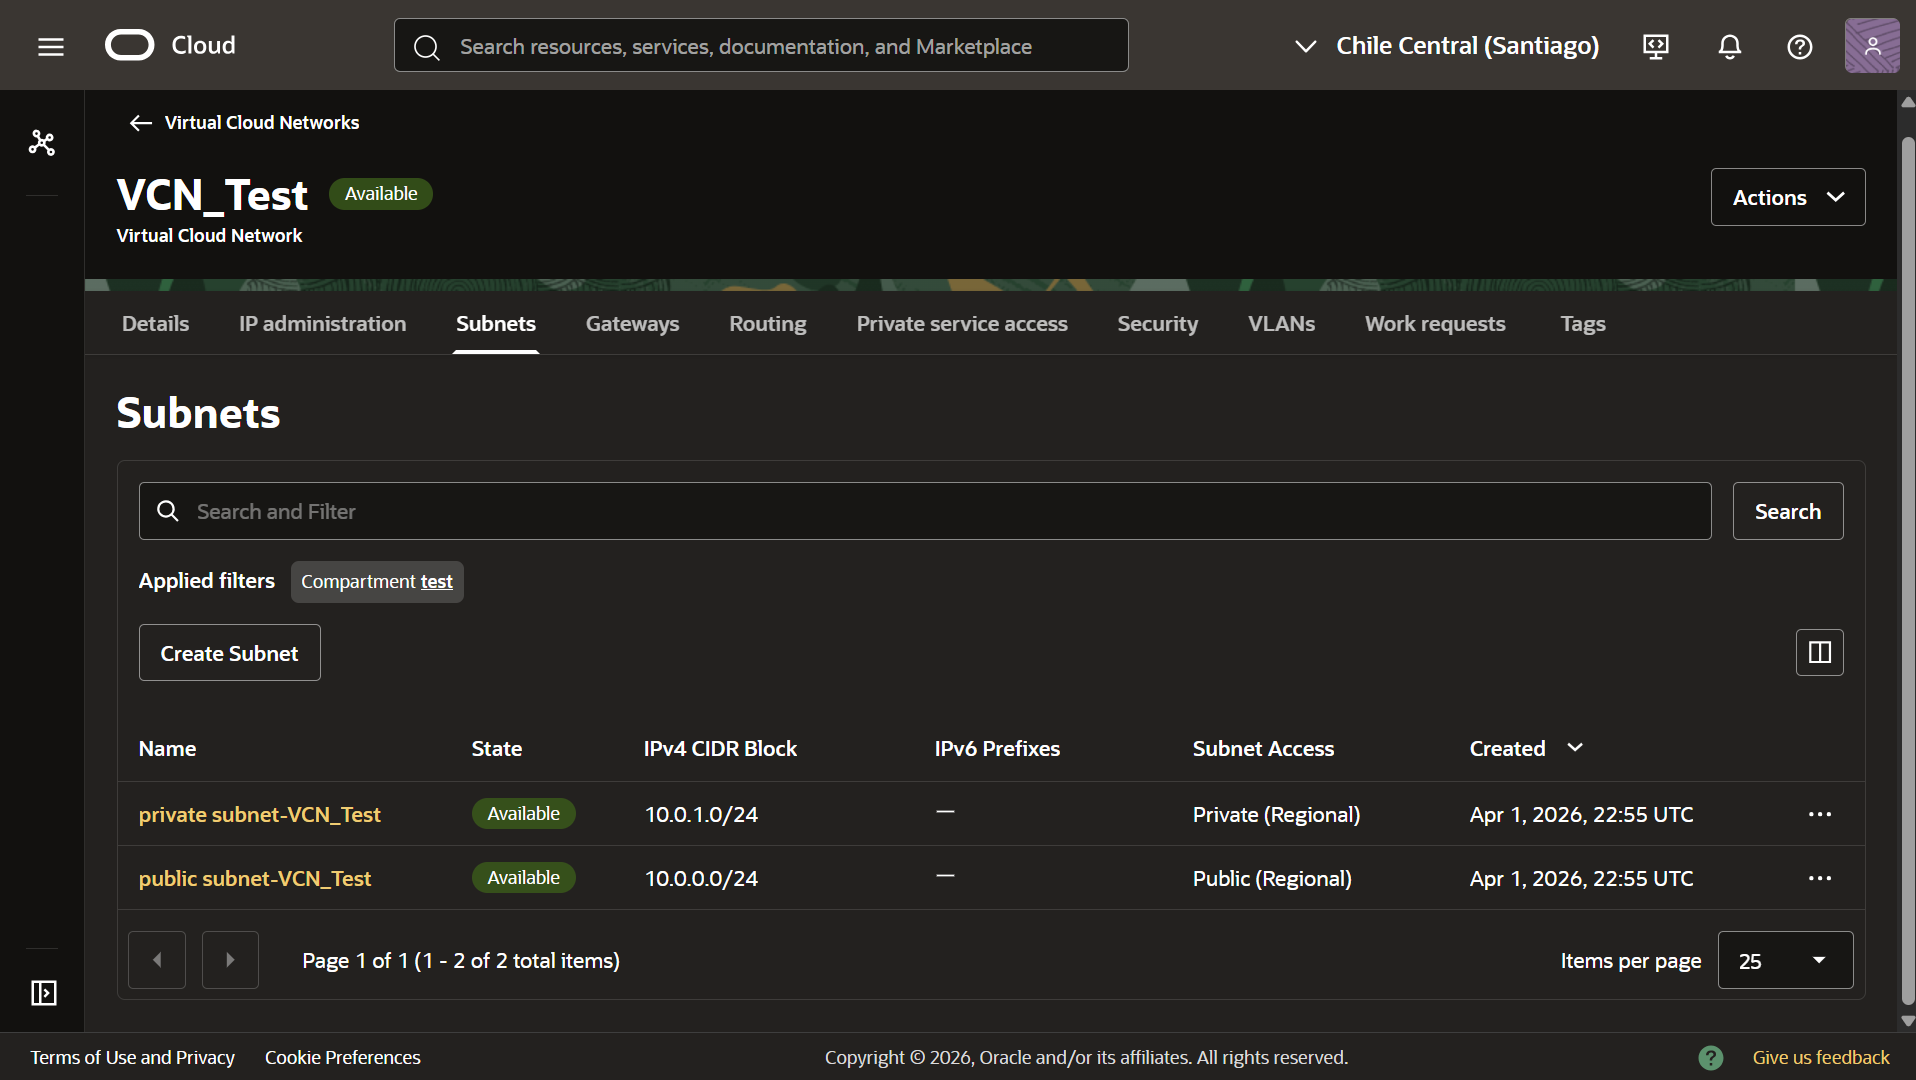
Task: Switch to the Details tab
Action: (155, 324)
